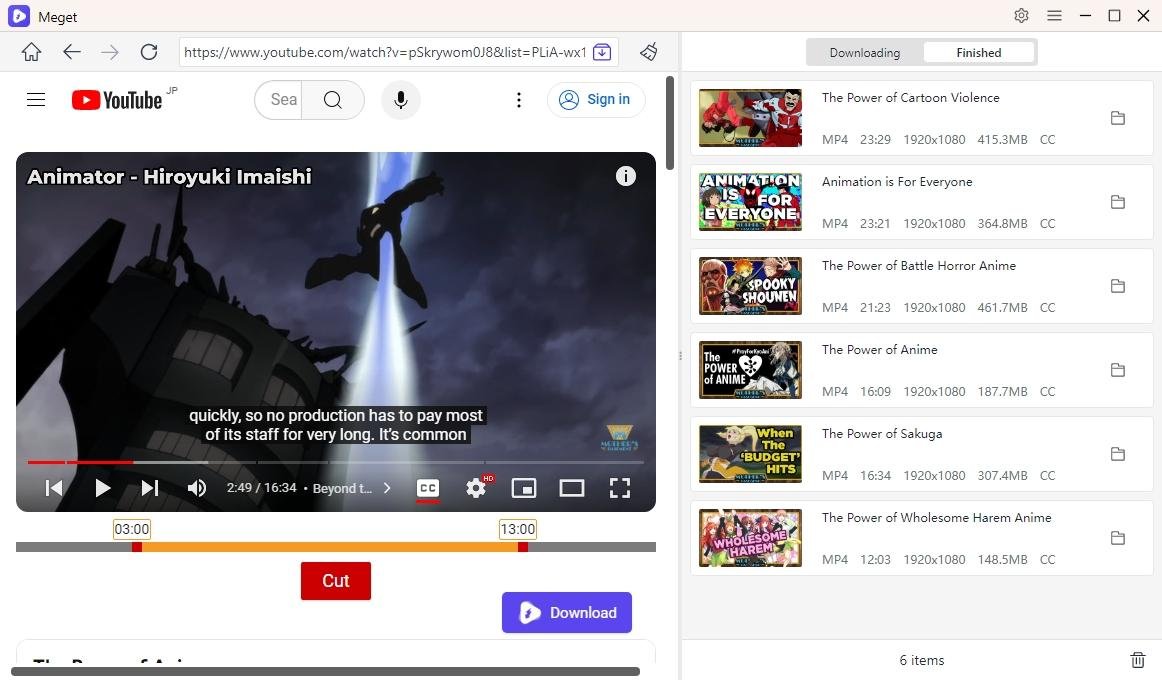Click the browser vertical scrollbar
The image size is (1162, 680).
pyautogui.click(x=670, y=123)
